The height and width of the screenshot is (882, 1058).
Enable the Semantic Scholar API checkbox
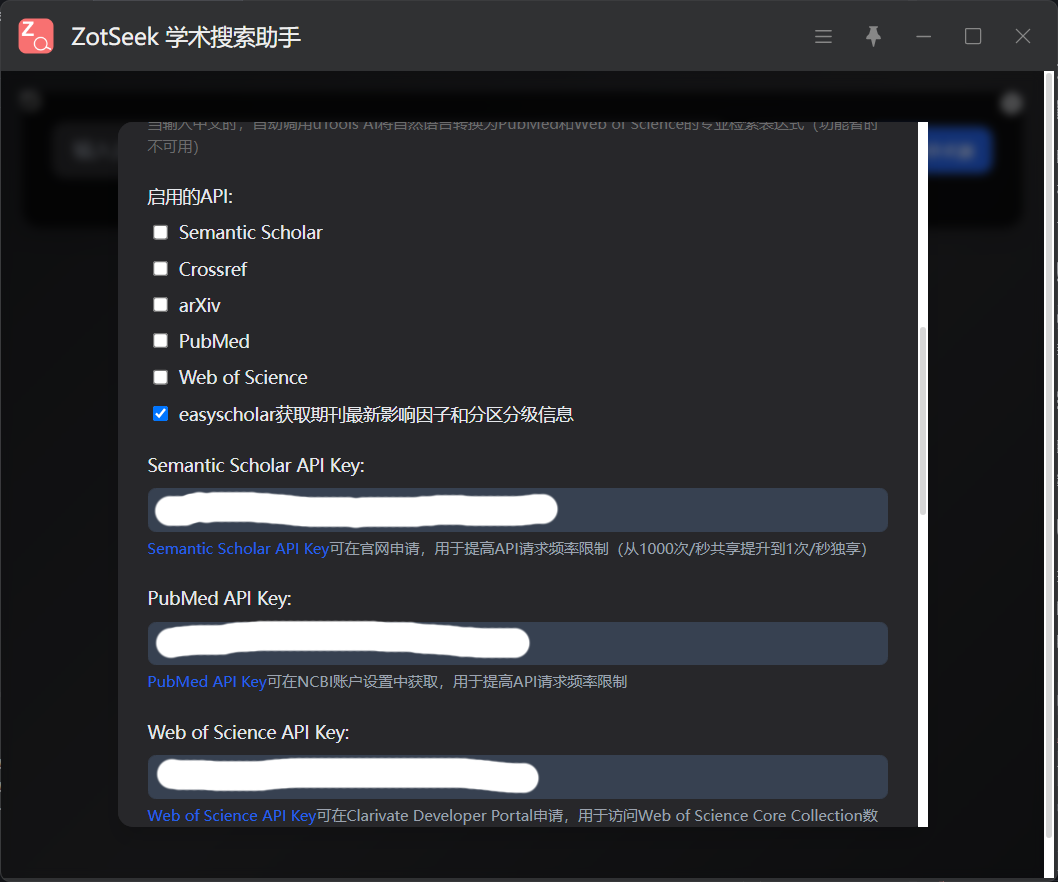161,233
